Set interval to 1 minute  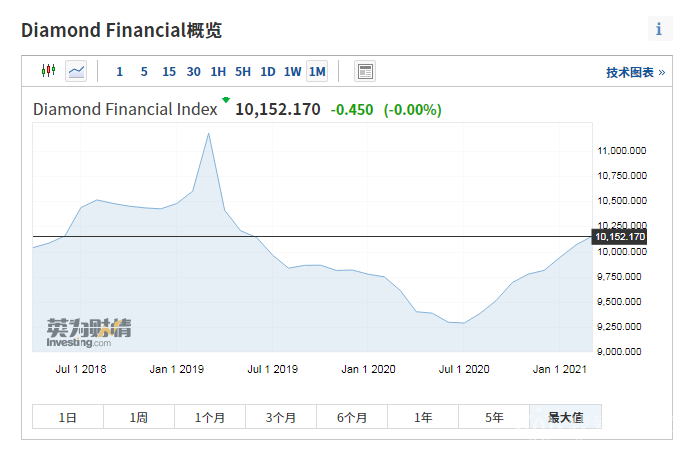pyautogui.click(x=120, y=71)
